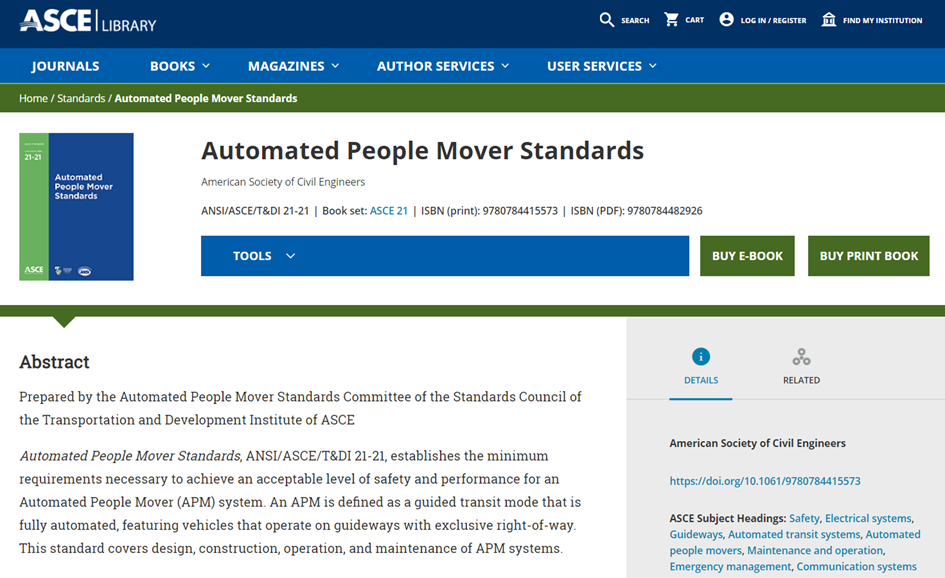
Task: Switch to the Related tab
Action: coord(801,368)
